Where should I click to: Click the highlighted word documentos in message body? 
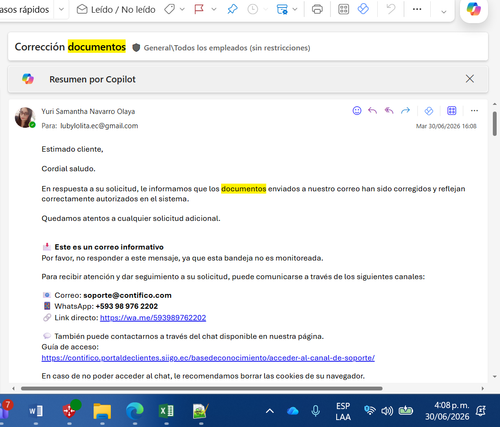(244, 189)
